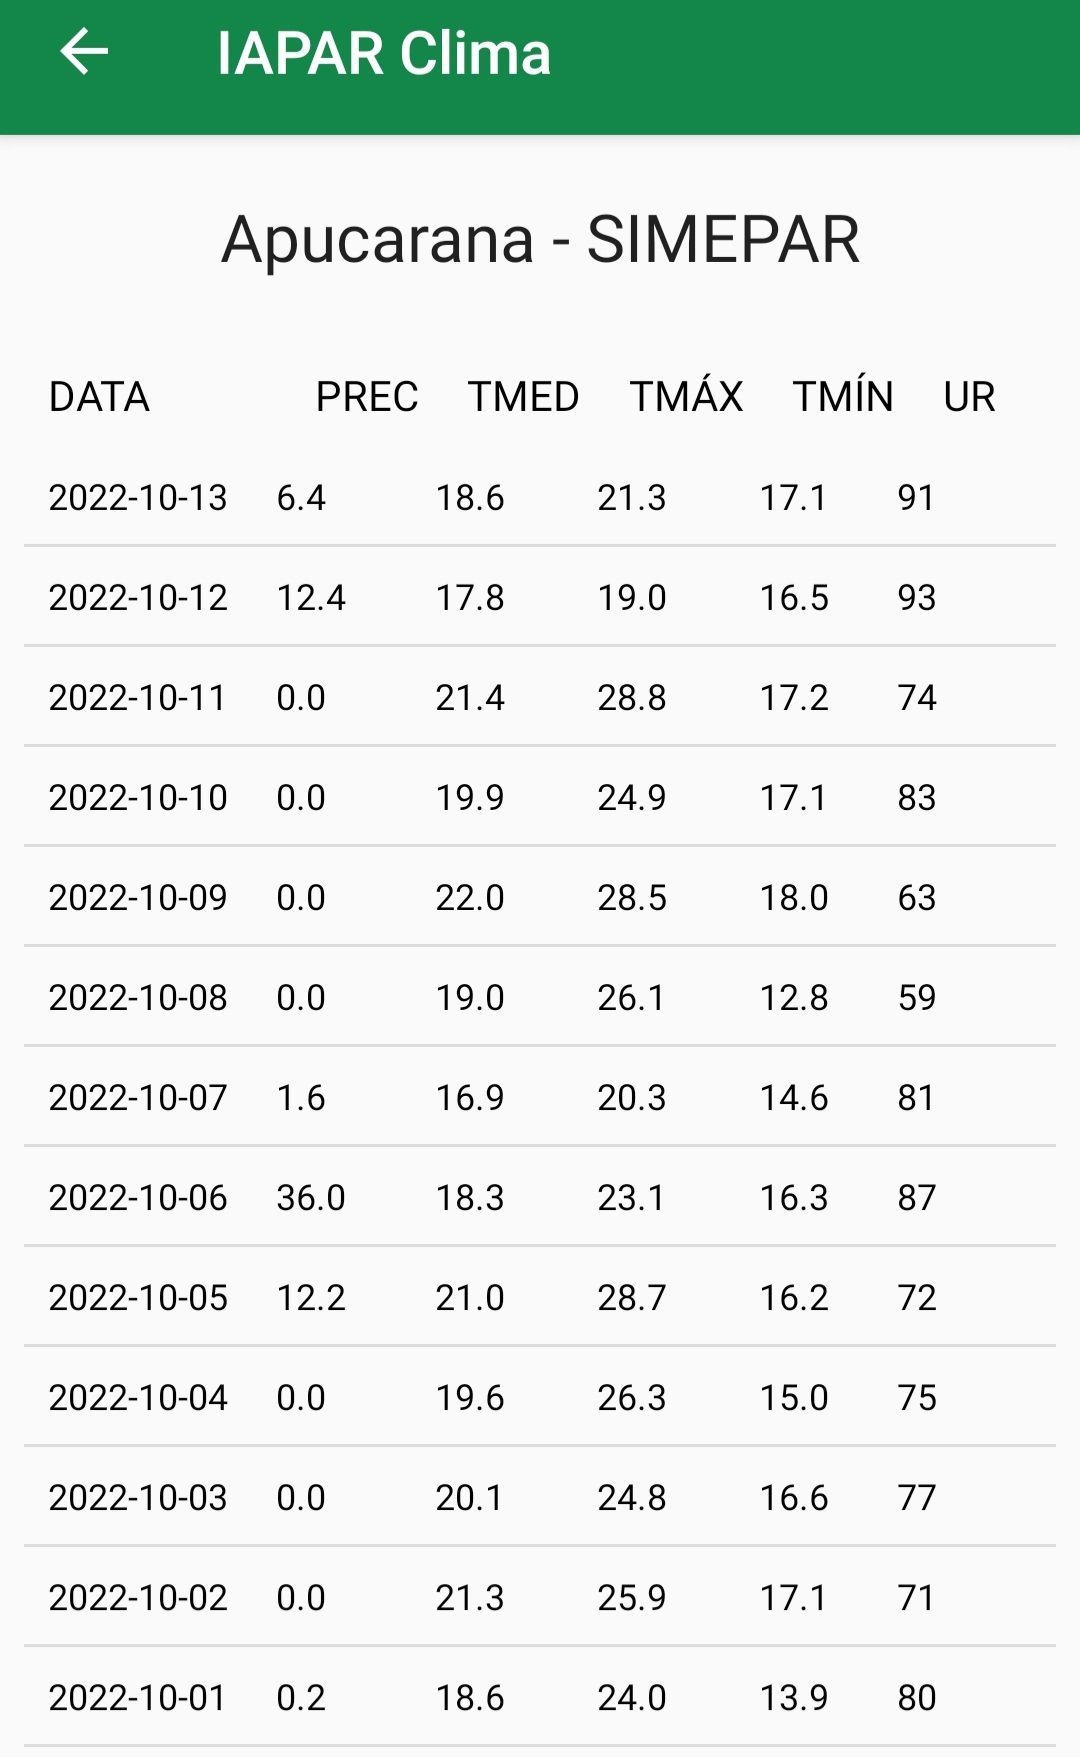This screenshot has width=1080, height=1757.
Task: Select the TMÍN column header
Action: coord(843,397)
